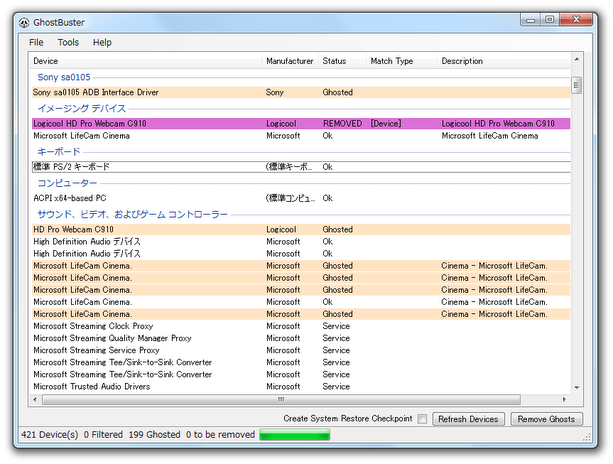Image resolution: width=613 pixels, height=464 pixels.
Task: Collapse the Sony sa0105 group header
Action: [64, 77]
